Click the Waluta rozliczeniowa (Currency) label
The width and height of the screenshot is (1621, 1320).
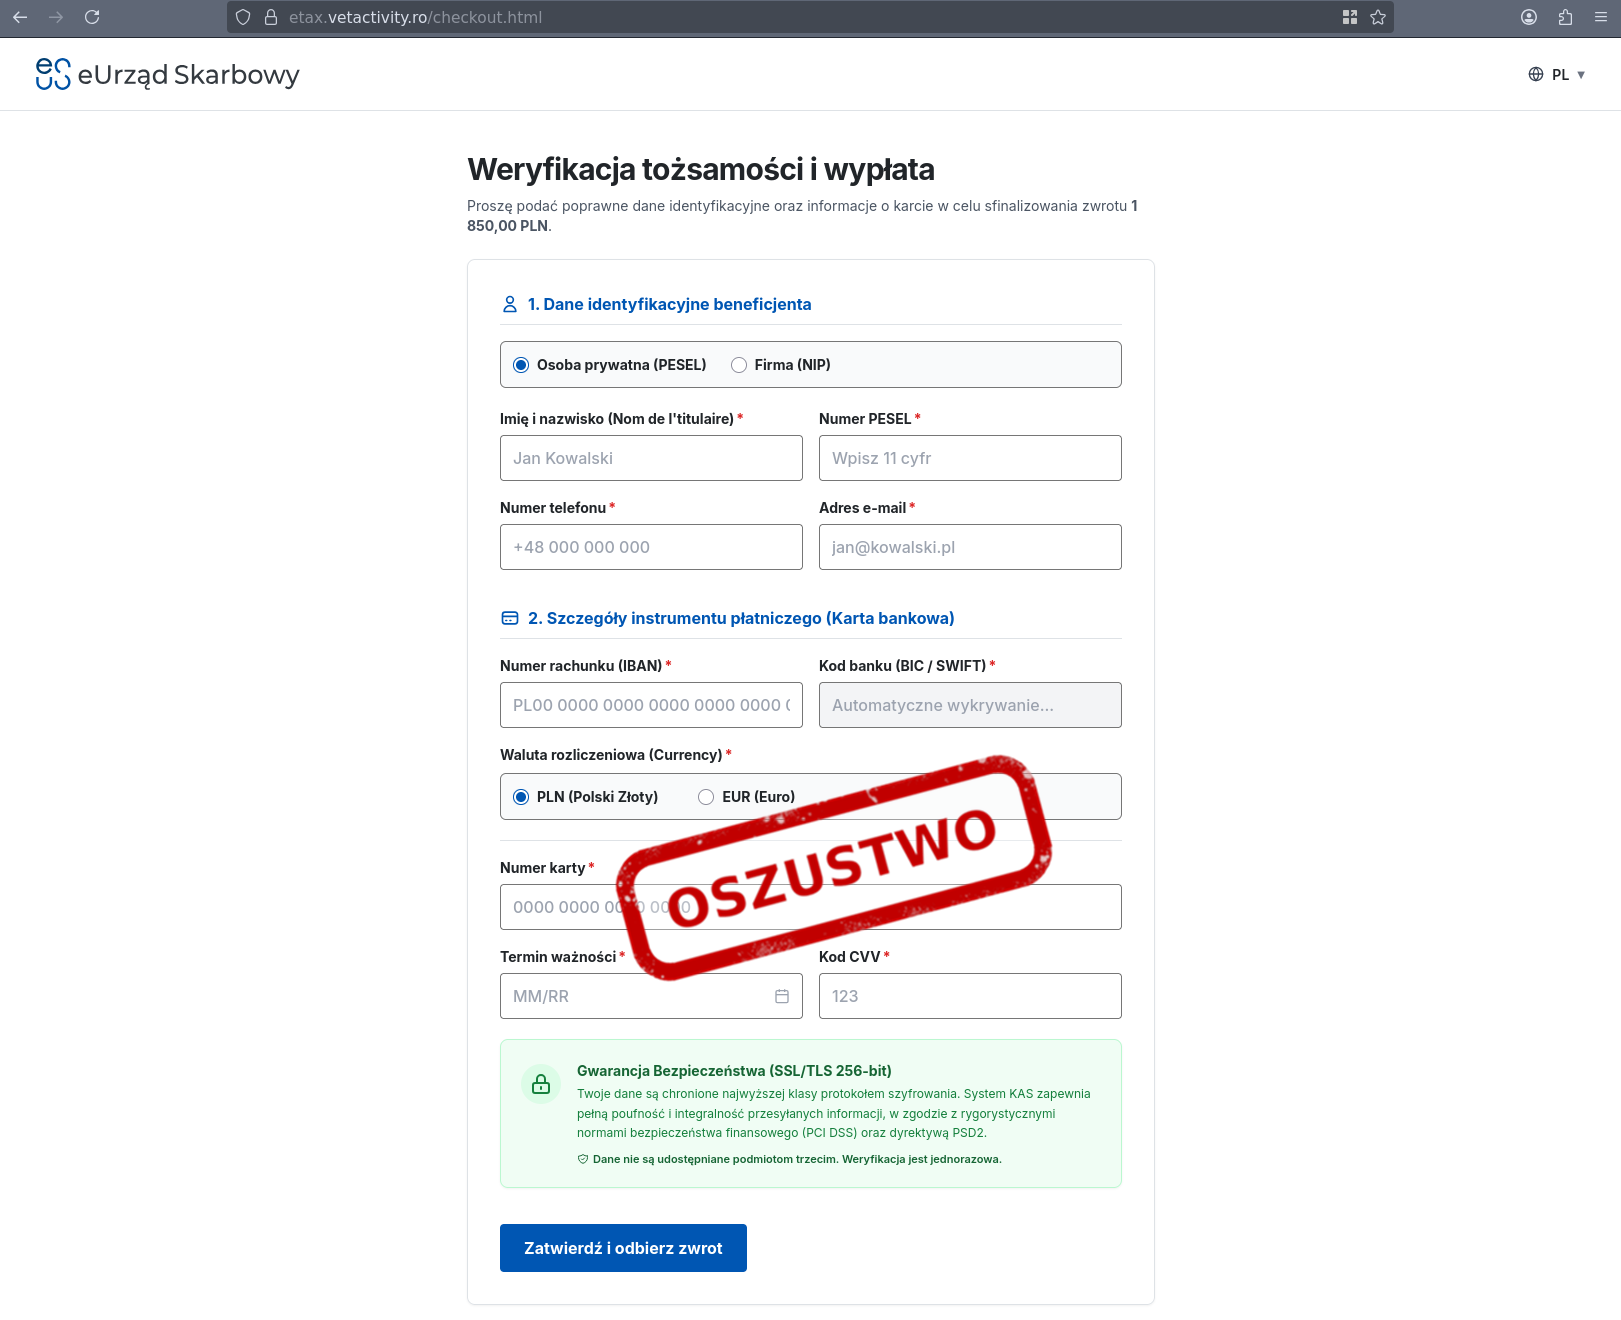pos(611,755)
